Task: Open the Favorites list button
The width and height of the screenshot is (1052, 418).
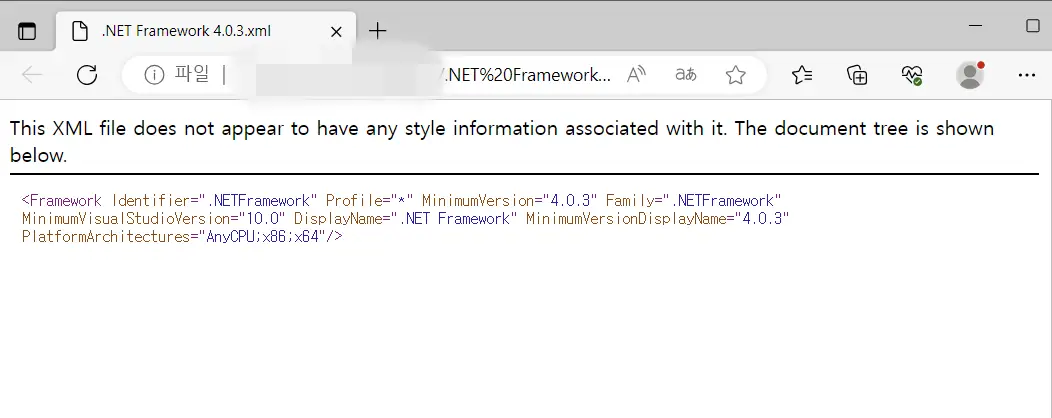Action: click(x=802, y=75)
